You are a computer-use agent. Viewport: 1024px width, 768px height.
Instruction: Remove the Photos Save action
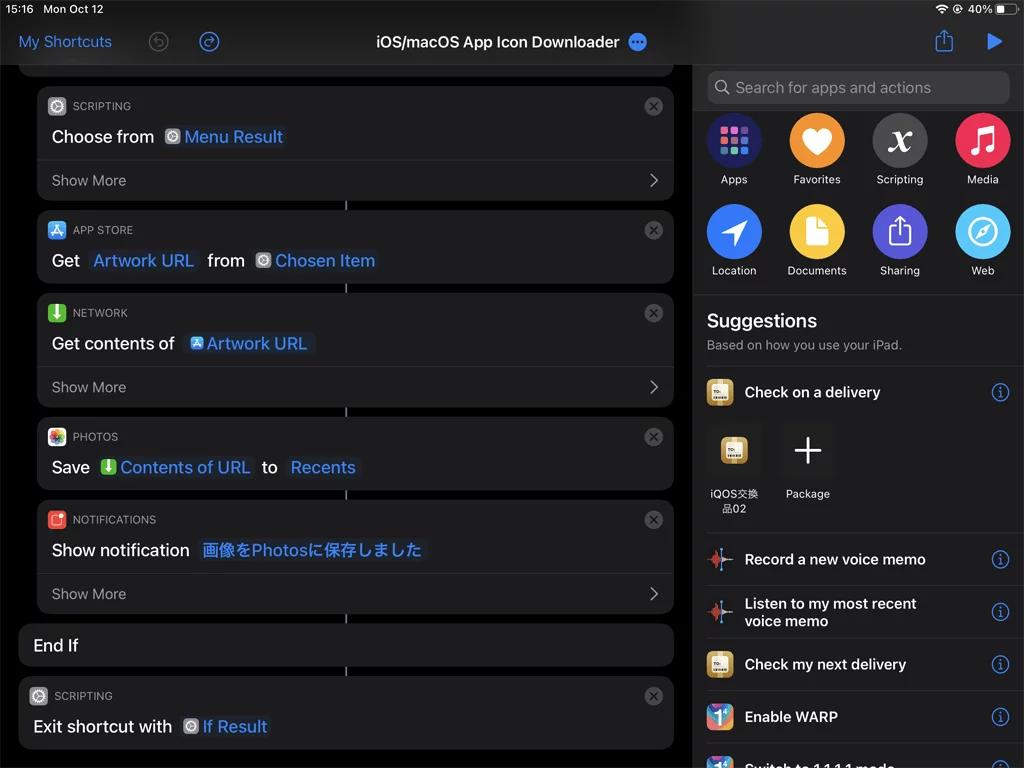pyautogui.click(x=653, y=437)
